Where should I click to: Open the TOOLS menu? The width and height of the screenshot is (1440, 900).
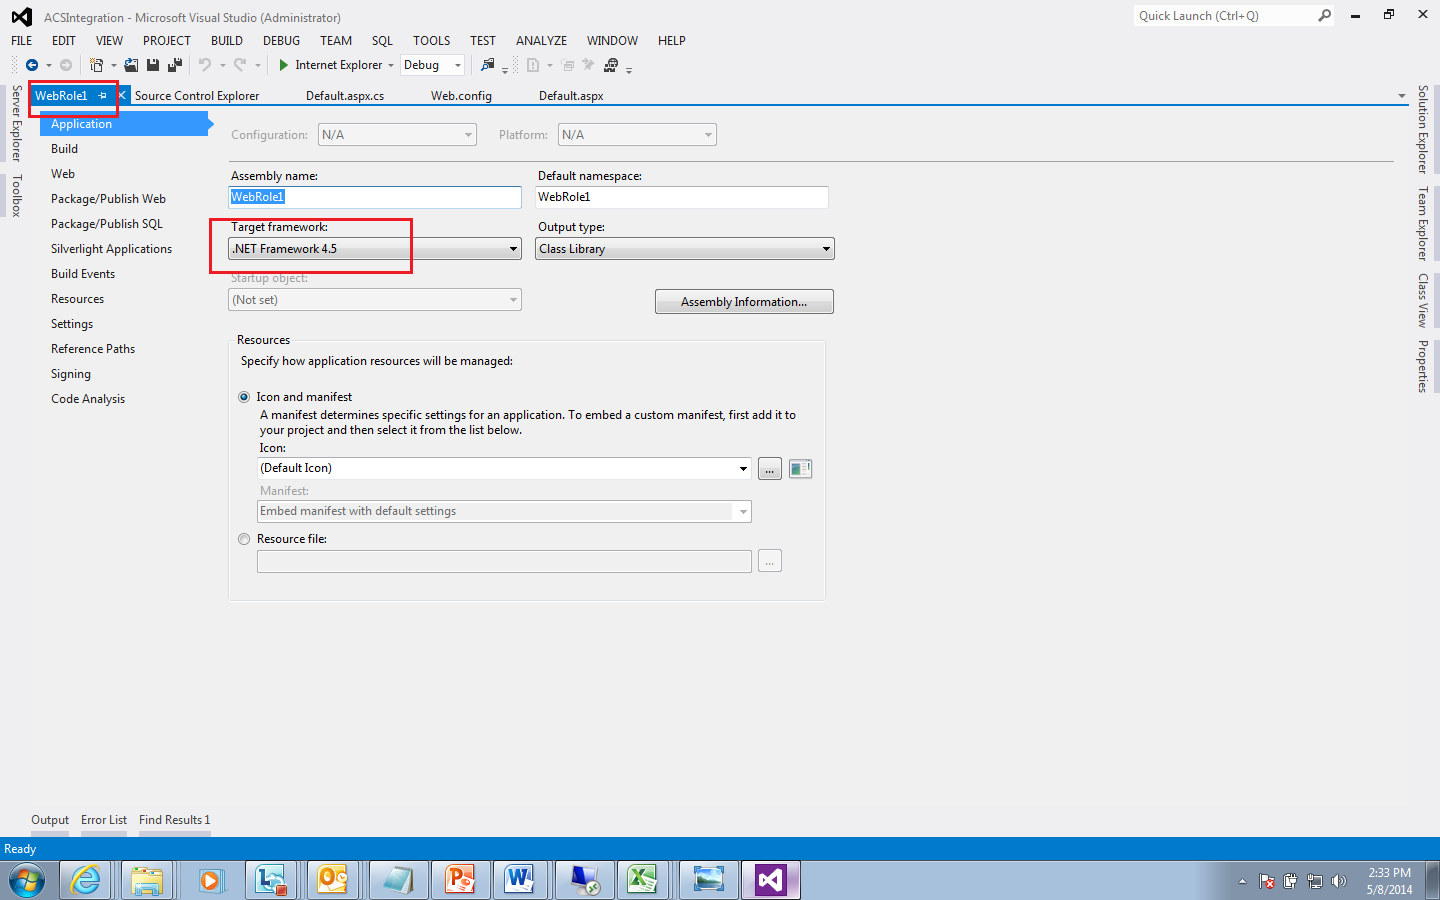coord(431,41)
